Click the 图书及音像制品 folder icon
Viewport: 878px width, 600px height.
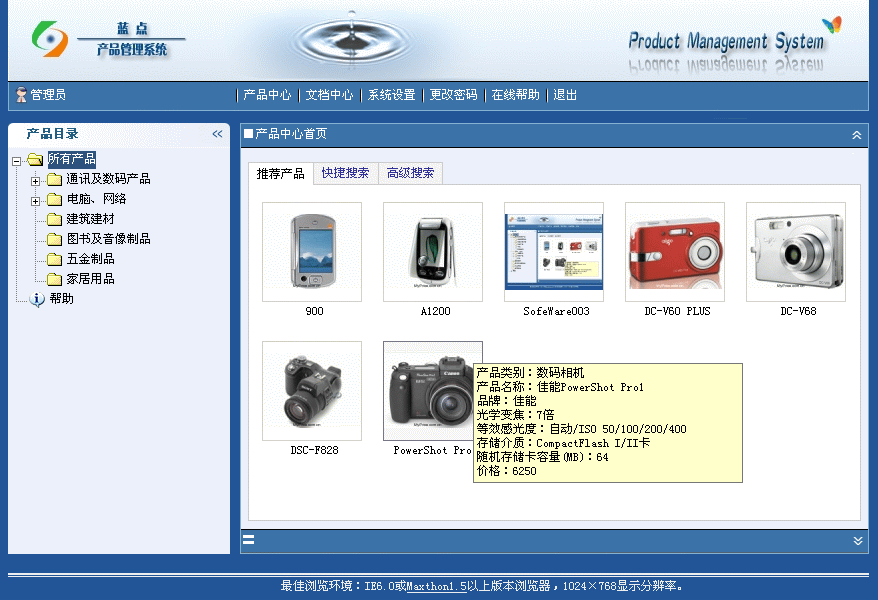click(x=54, y=239)
